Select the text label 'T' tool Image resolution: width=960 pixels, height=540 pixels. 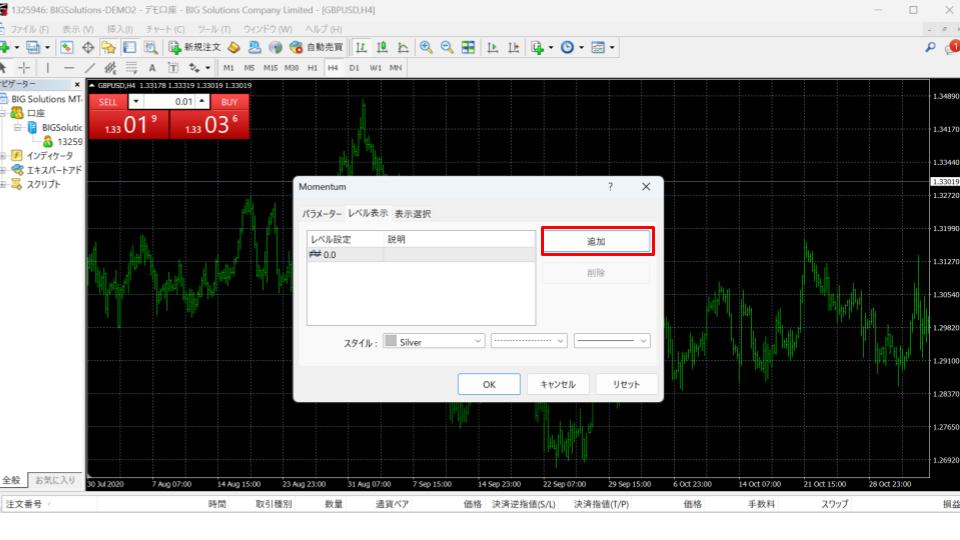pos(173,67)
